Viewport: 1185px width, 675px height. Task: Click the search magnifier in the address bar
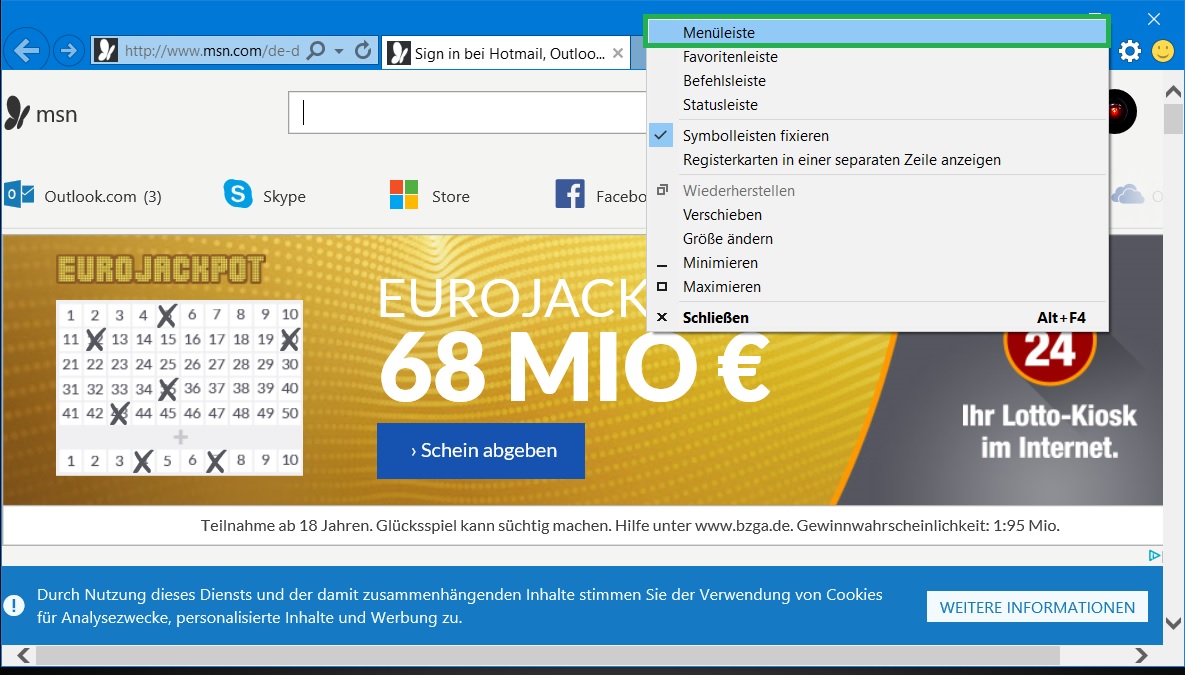tap(317, 51)
